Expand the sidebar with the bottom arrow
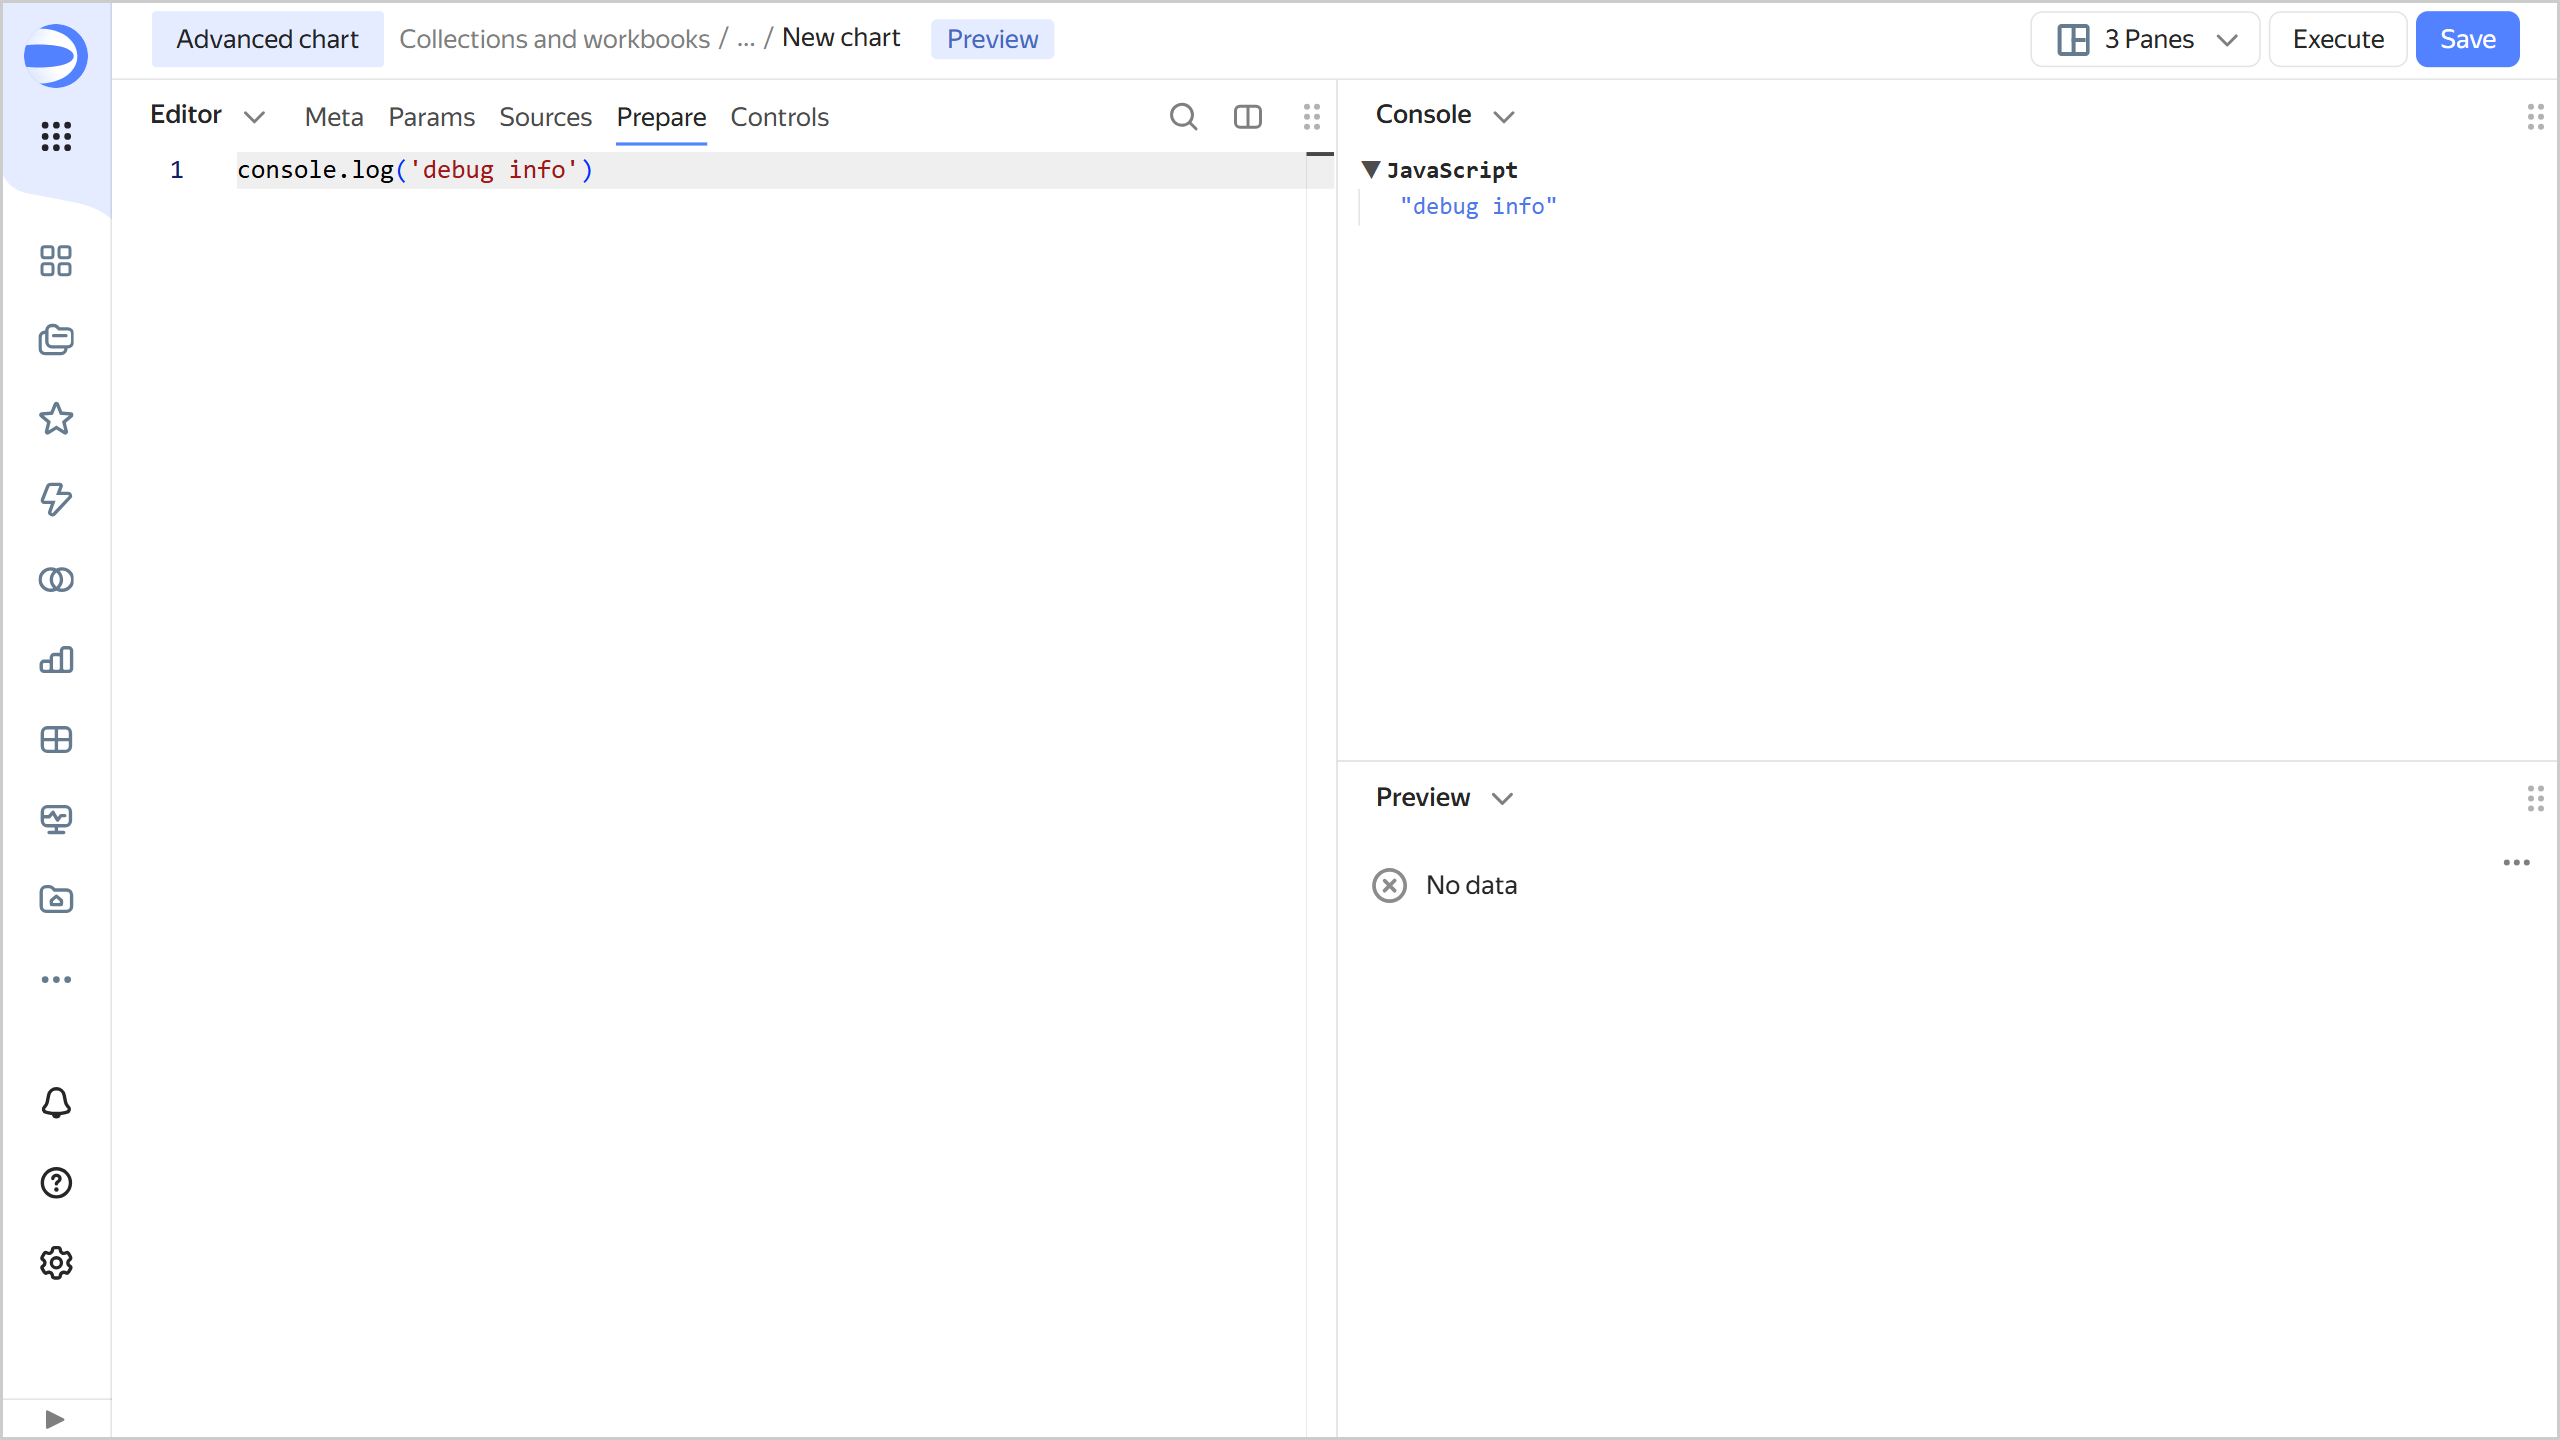The width and height of the screenshot is (2560, 1440). click(55, 1419)
